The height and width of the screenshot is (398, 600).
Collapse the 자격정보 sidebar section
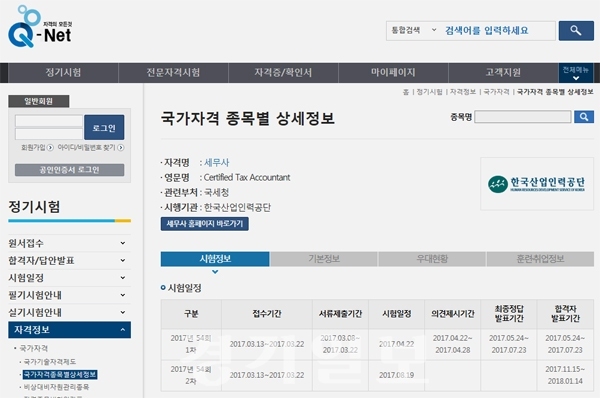pos(69,330)
